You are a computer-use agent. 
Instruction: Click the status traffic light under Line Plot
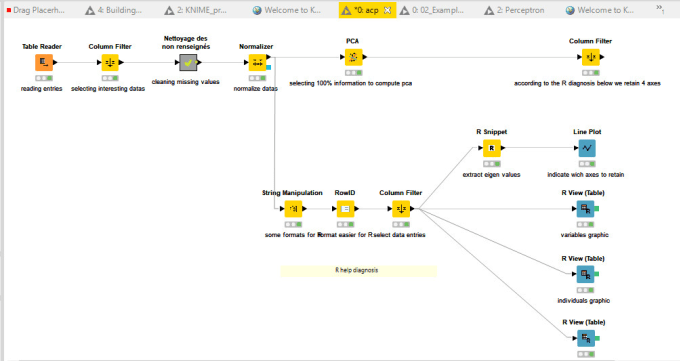coord(587,164)
